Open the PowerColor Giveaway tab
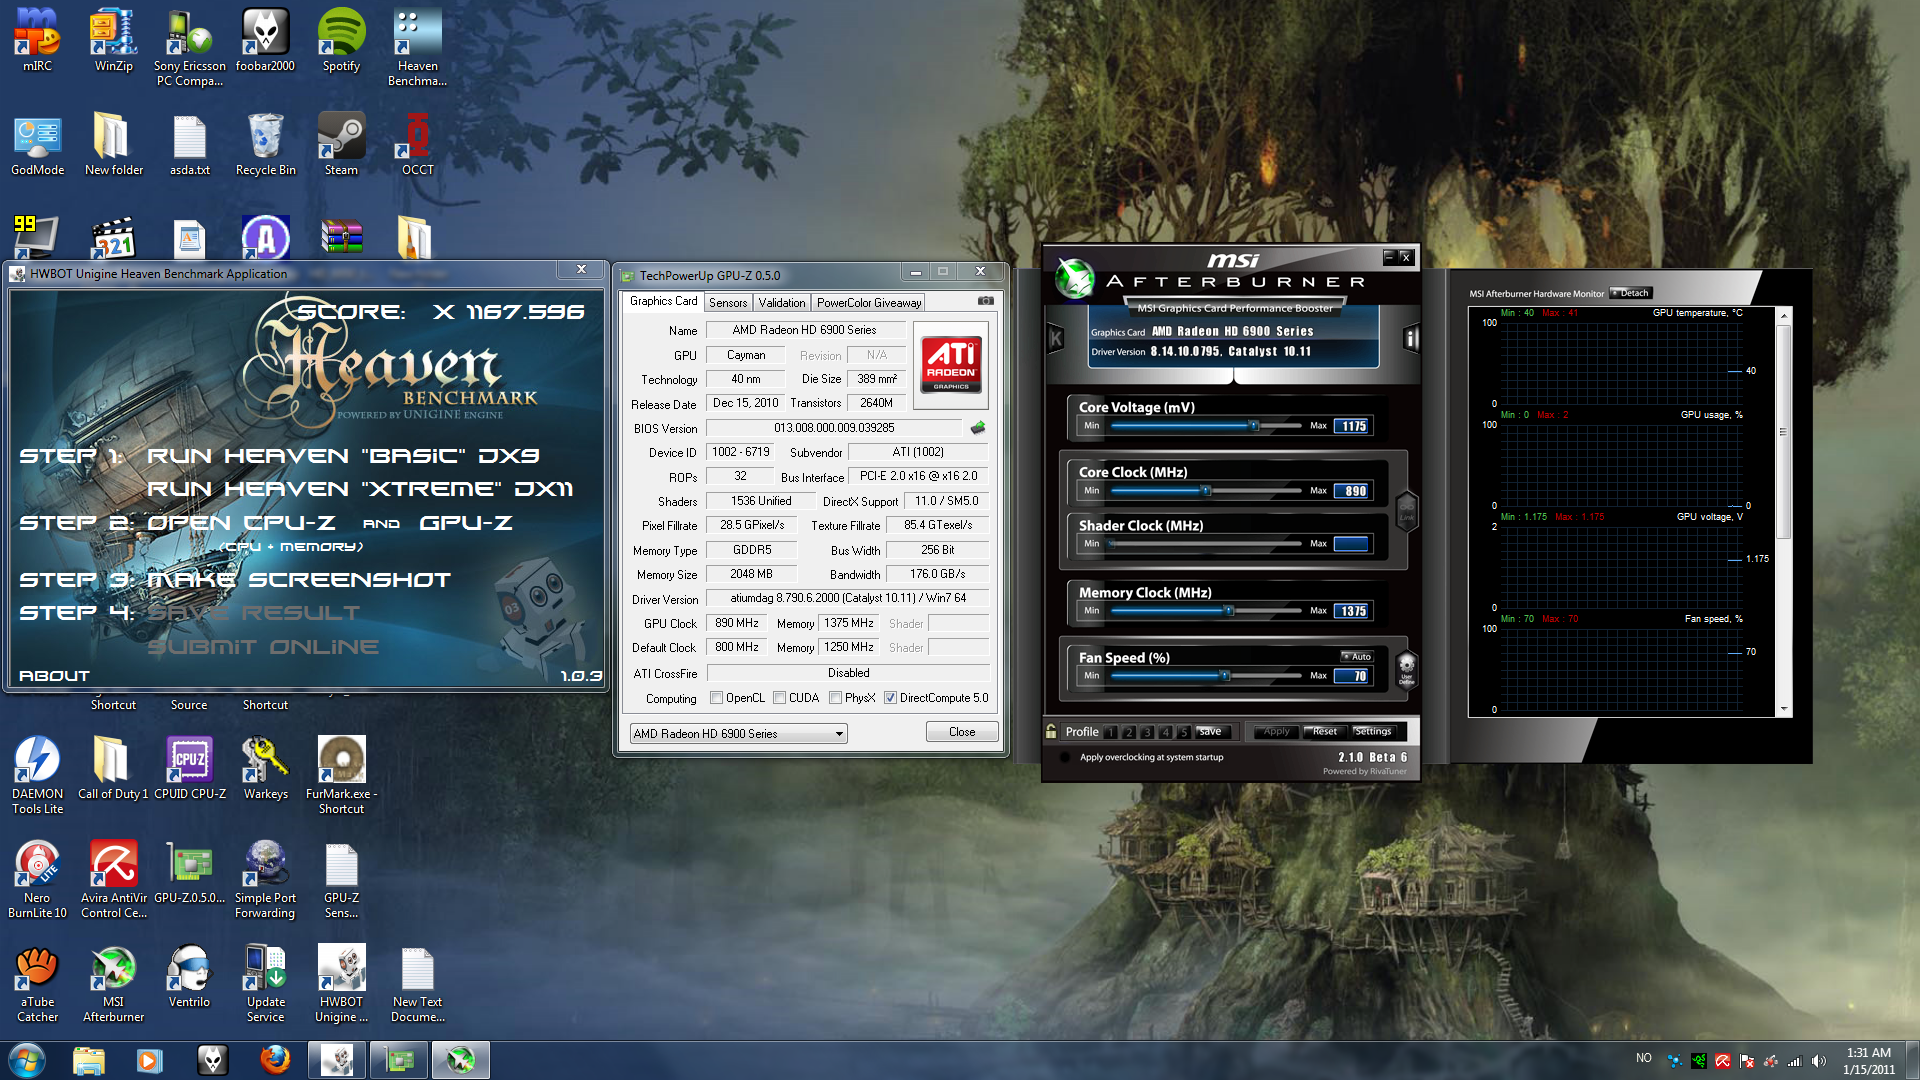 (869, 303)
